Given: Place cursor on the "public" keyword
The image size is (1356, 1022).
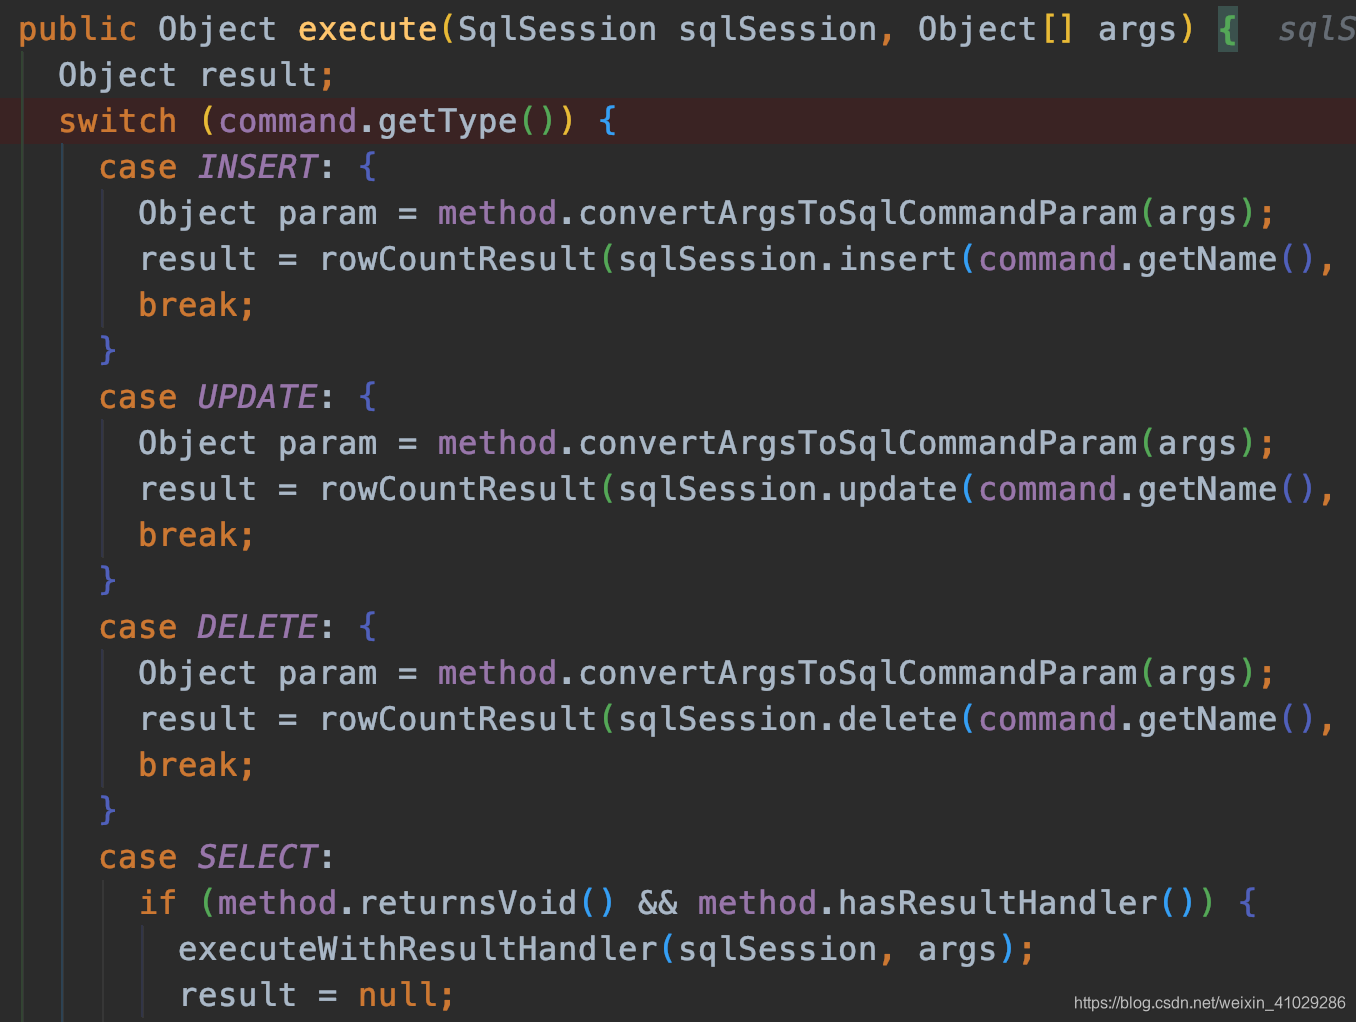Looking at the screenshot, I should [78, 30].
